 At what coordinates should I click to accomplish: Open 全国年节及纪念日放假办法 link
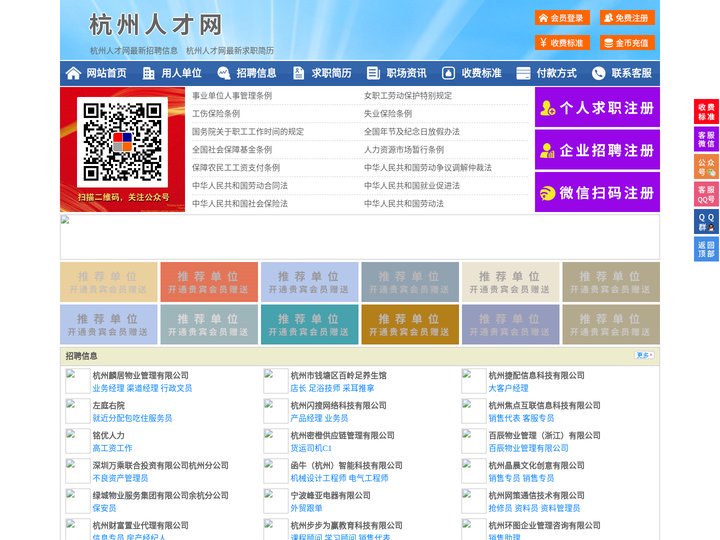click(x=412, y=131)
